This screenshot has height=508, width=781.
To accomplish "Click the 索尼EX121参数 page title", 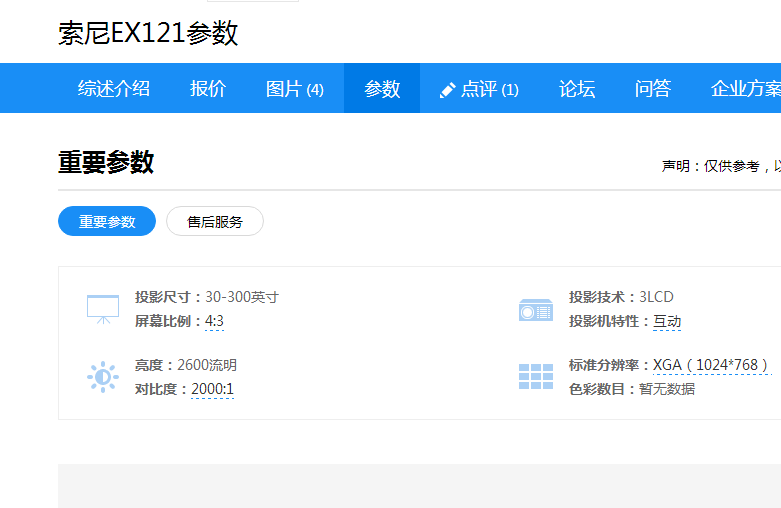I will pyautogui.click(x=148, y=33).
